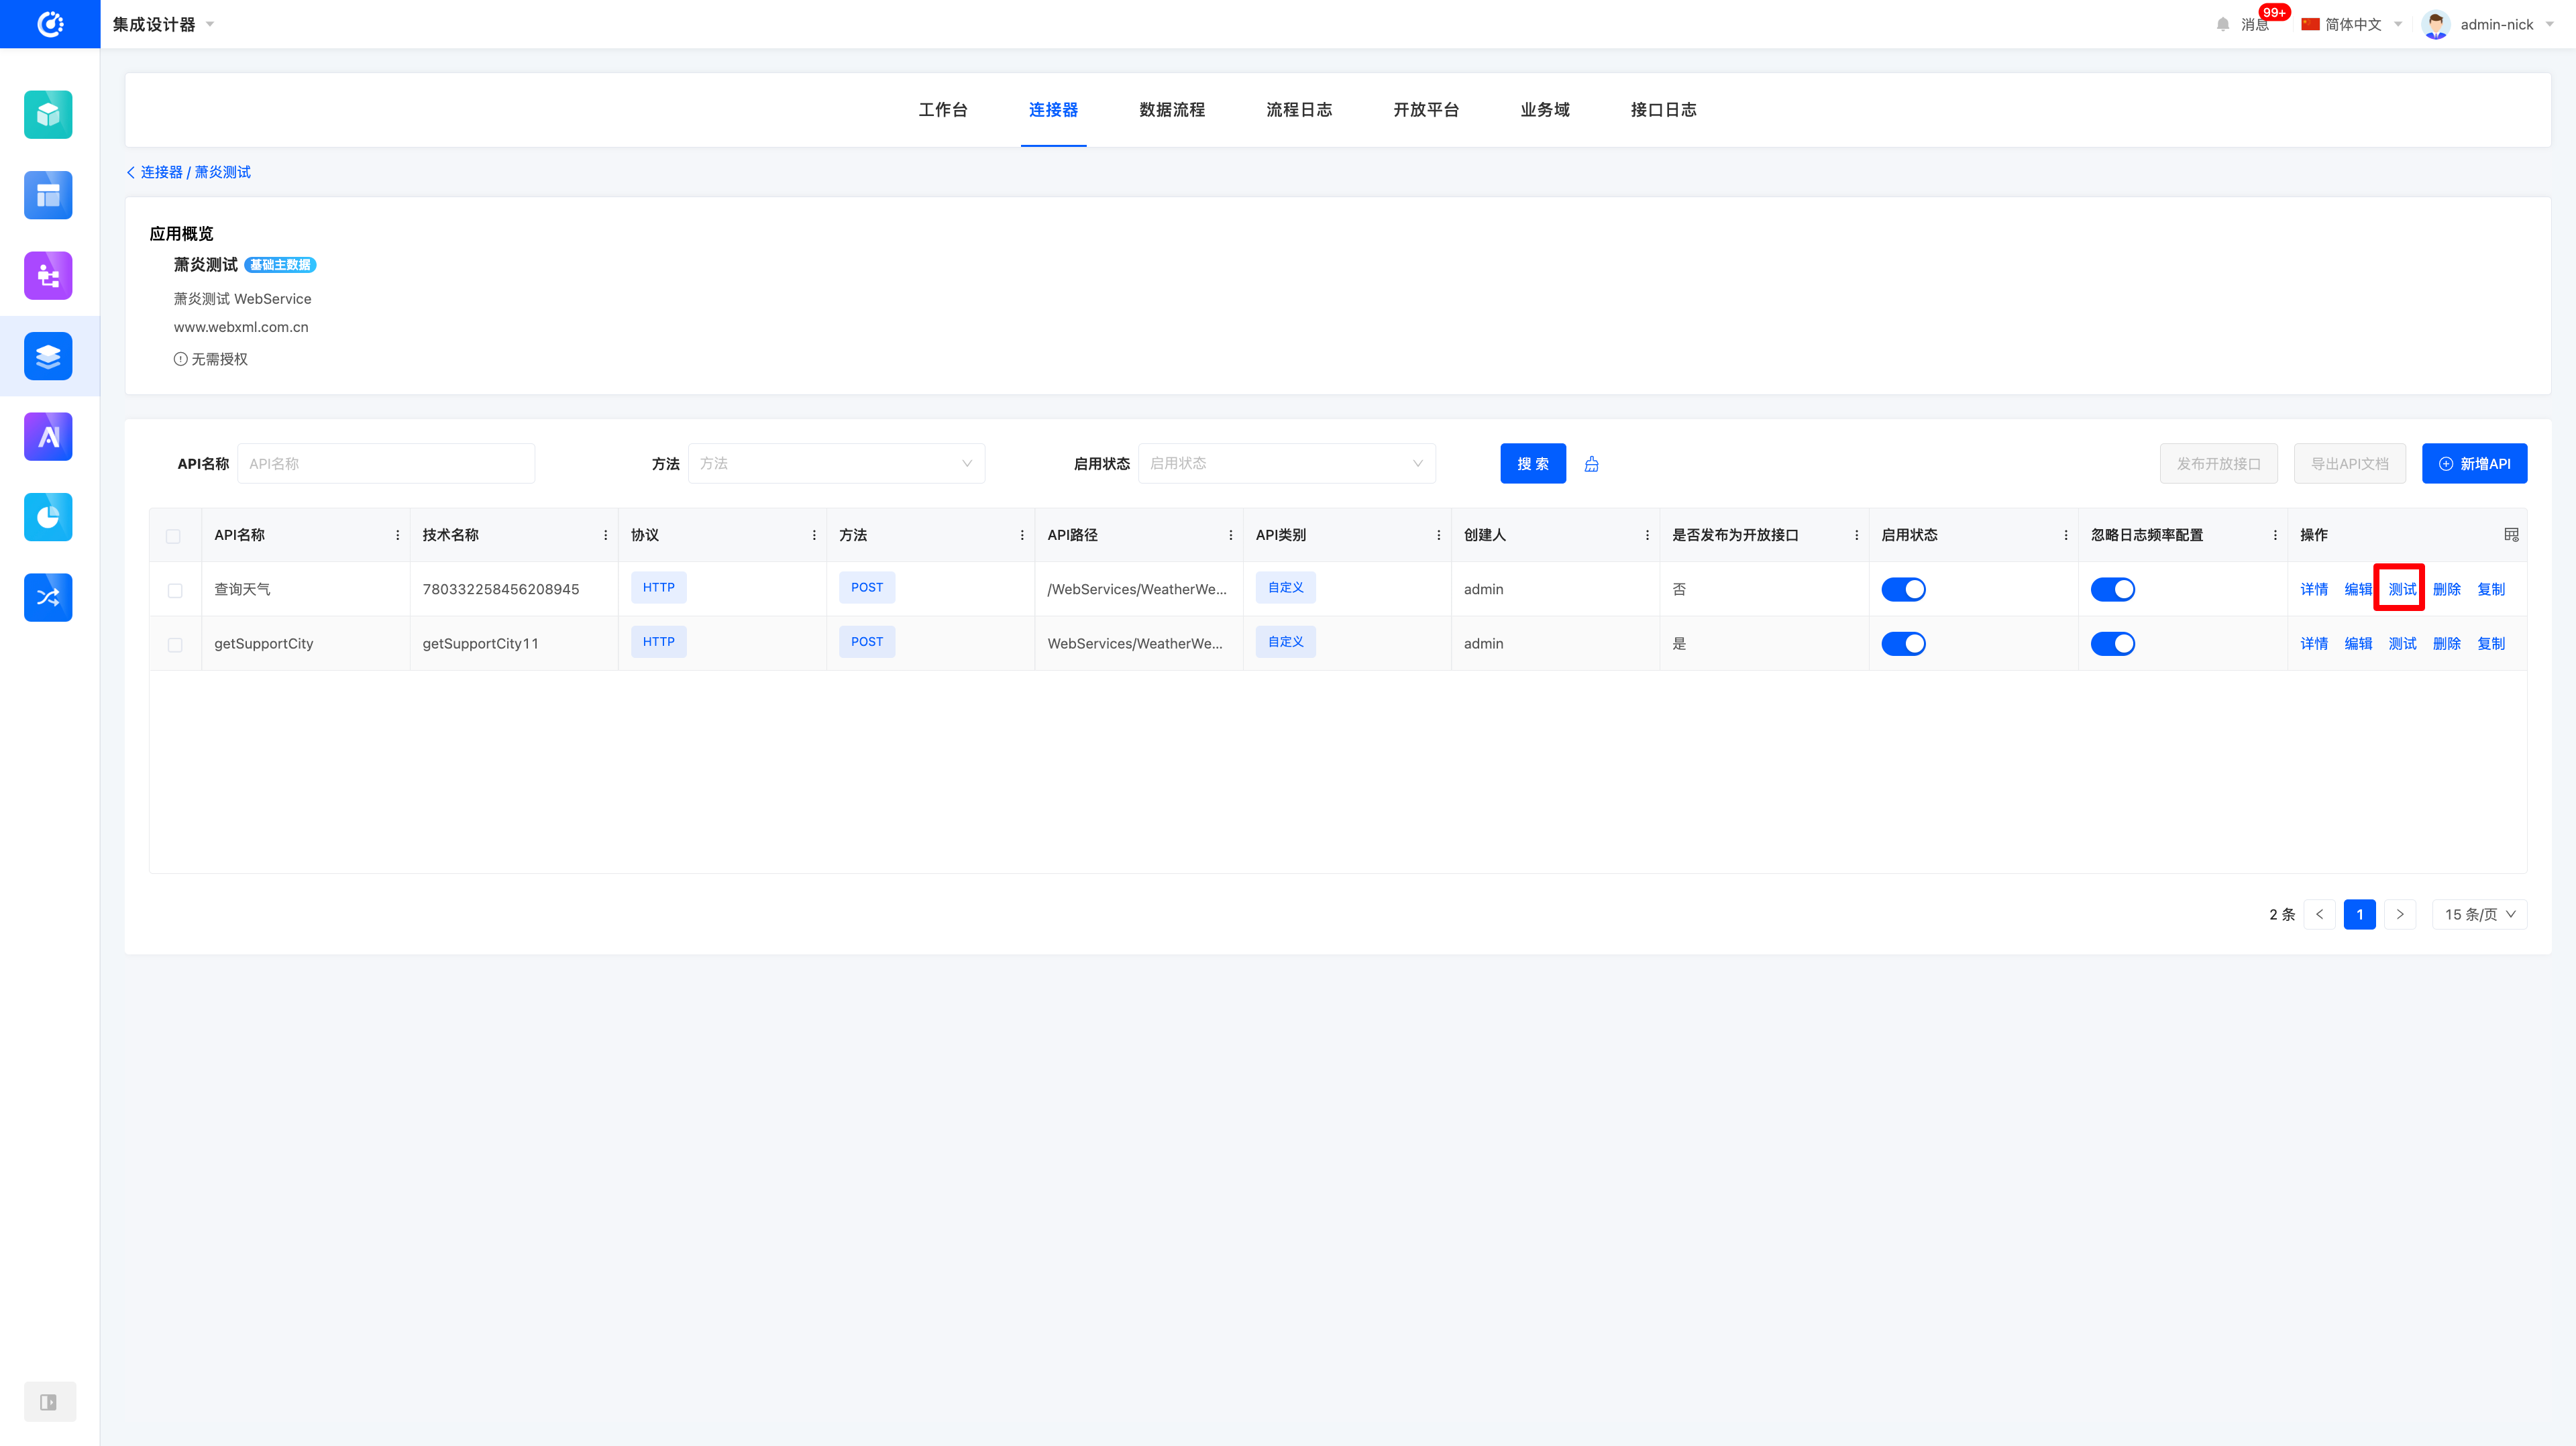Toggle 启用状态 switch for 查询天气

pyautogui.click(x=1903, y=589)
